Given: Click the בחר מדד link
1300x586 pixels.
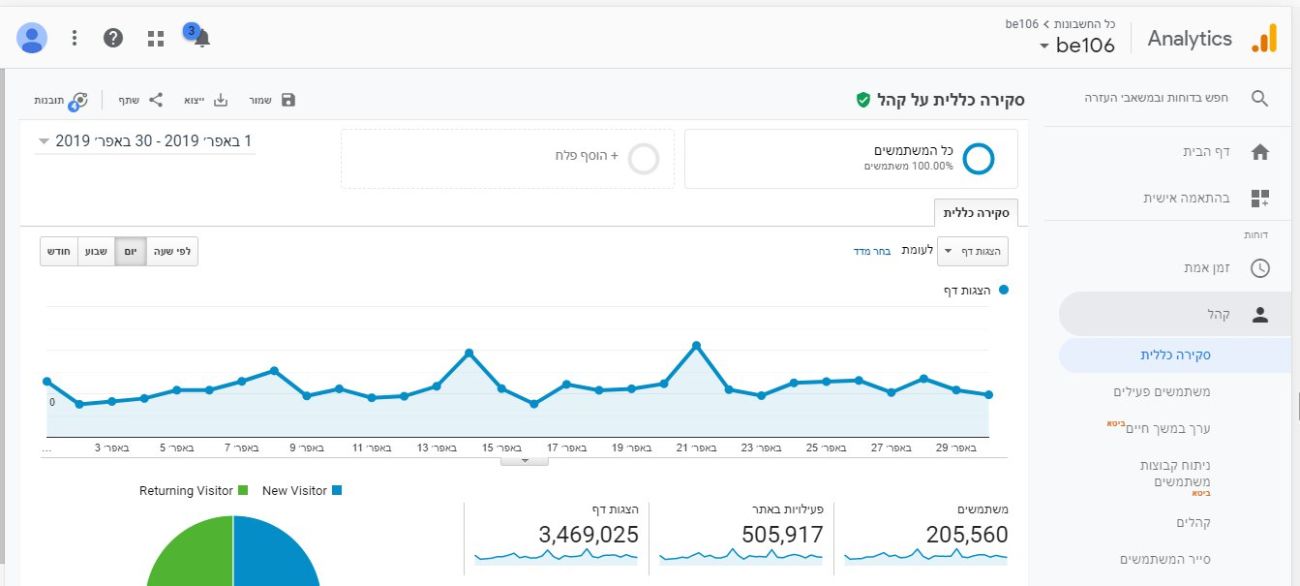Looking at the screenshot, I should click(872, 251).
